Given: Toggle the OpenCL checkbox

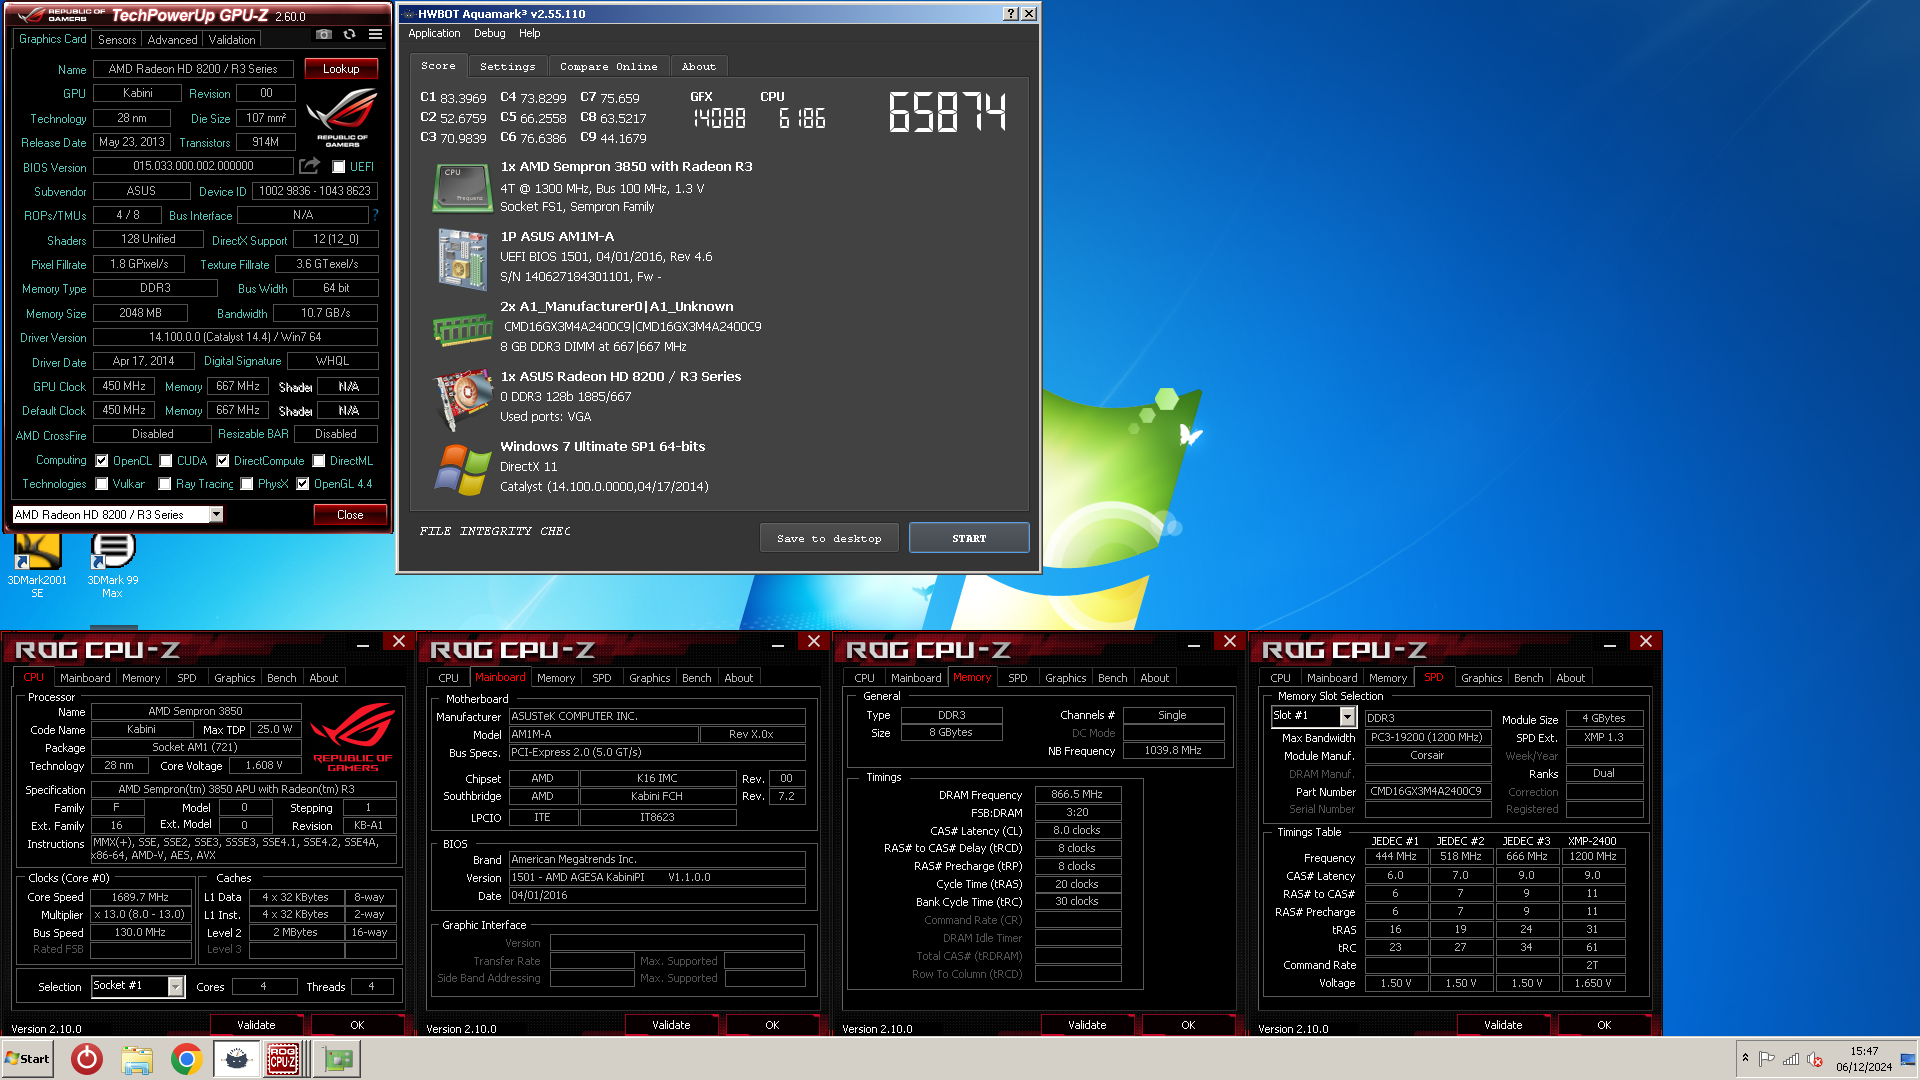Looking at the screenshot, I should coord(102,461).
